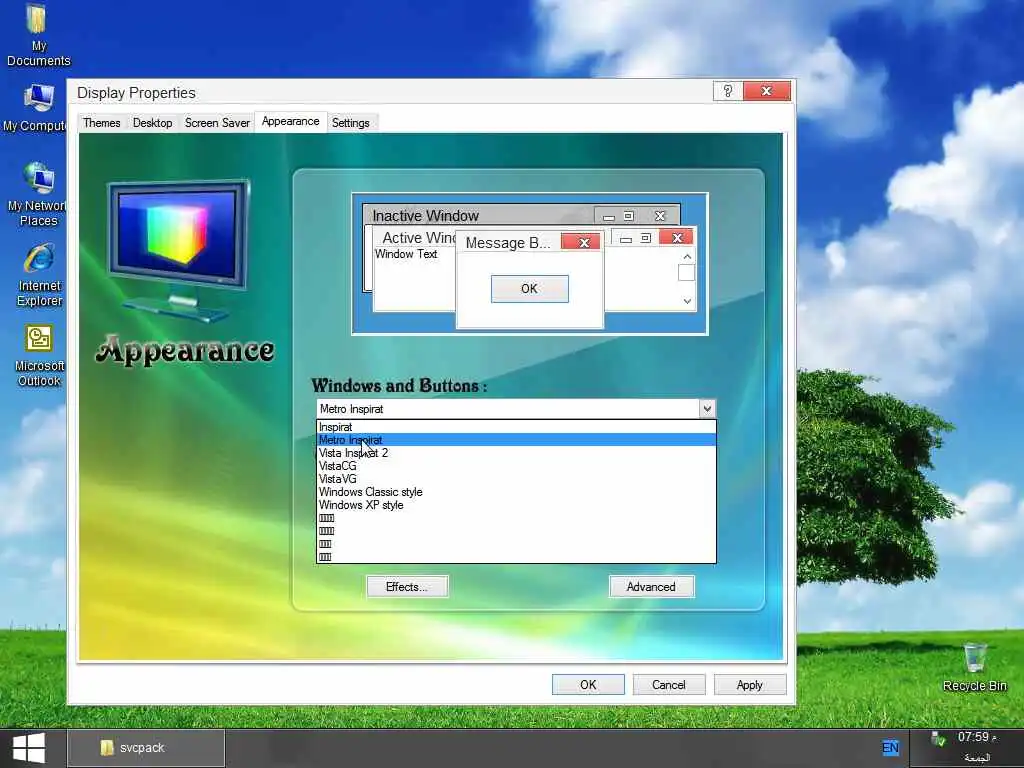1024x768 pixels.
Task: Launch Microsoft Outlook desktop icon
Action: point(39,355)
